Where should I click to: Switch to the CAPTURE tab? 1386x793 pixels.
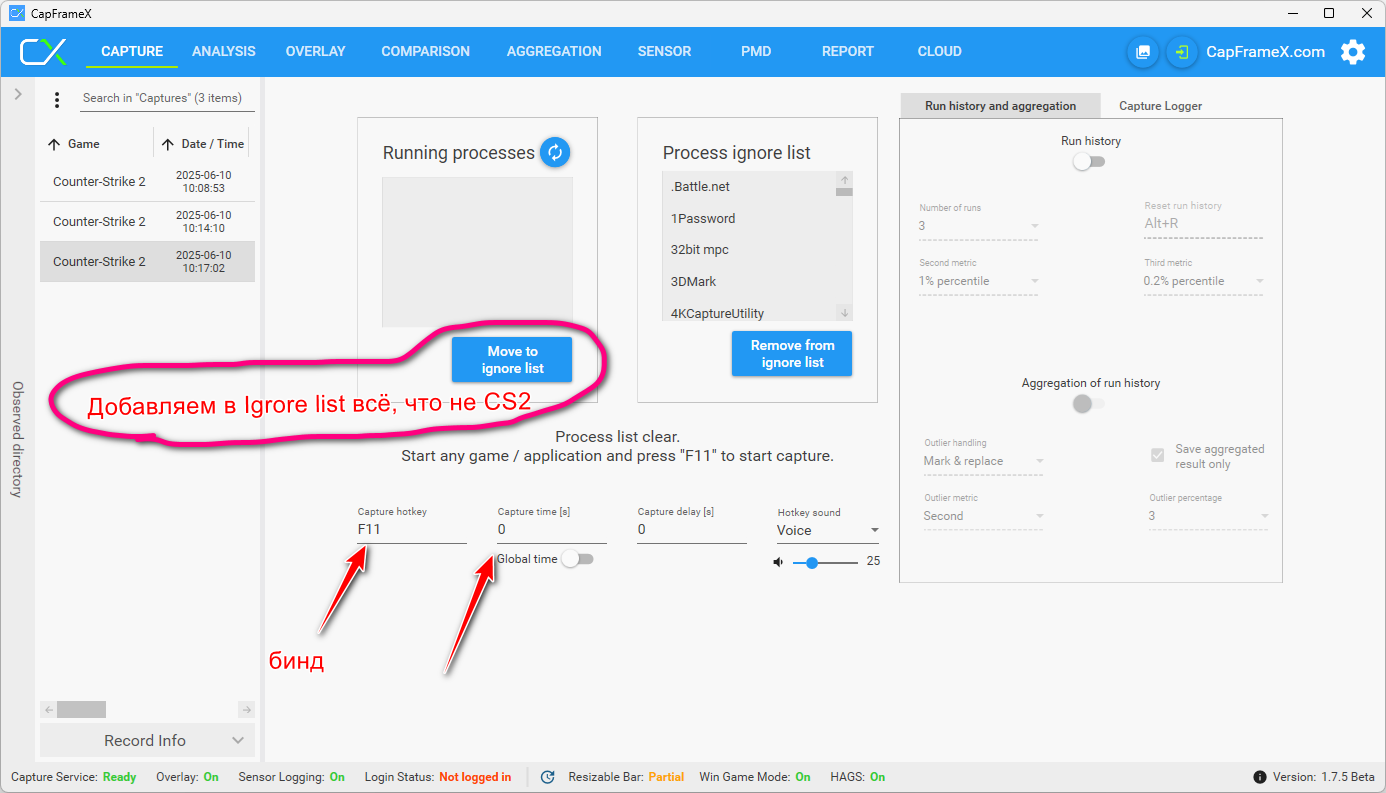[132, 51]
